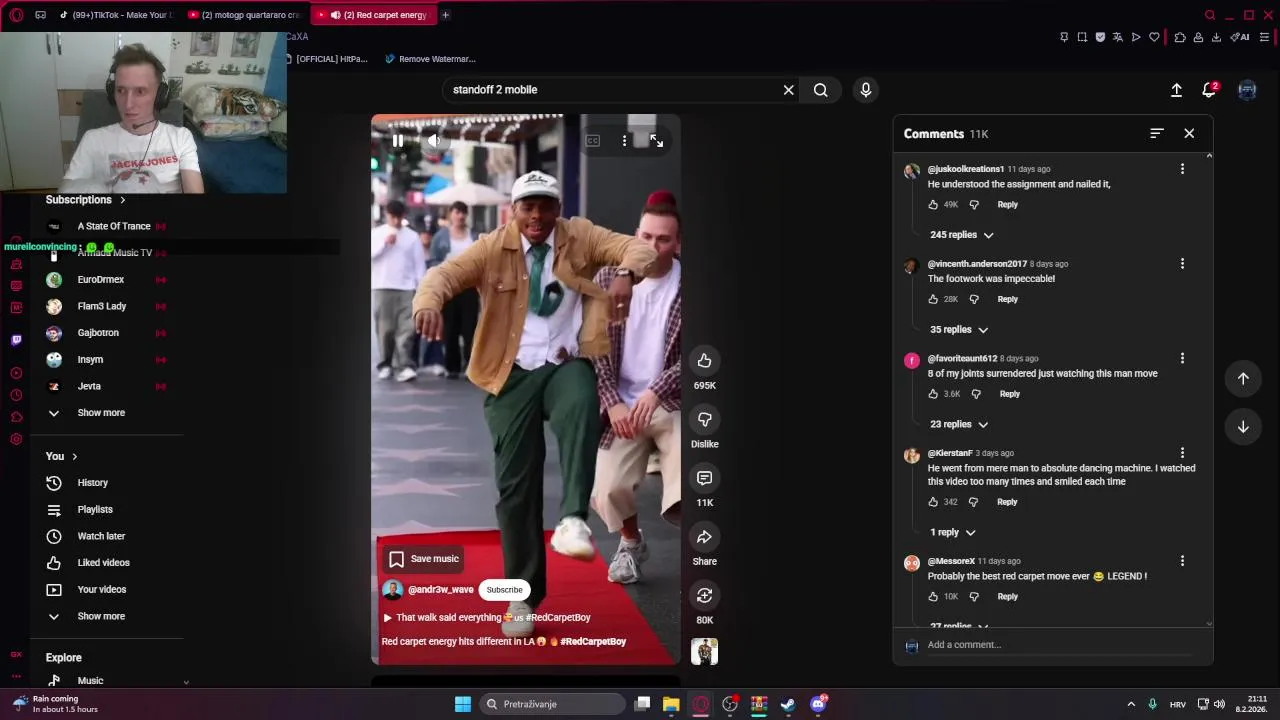Expand 35 replies under @vincenth.anderson2017

[x=958, y=329]
